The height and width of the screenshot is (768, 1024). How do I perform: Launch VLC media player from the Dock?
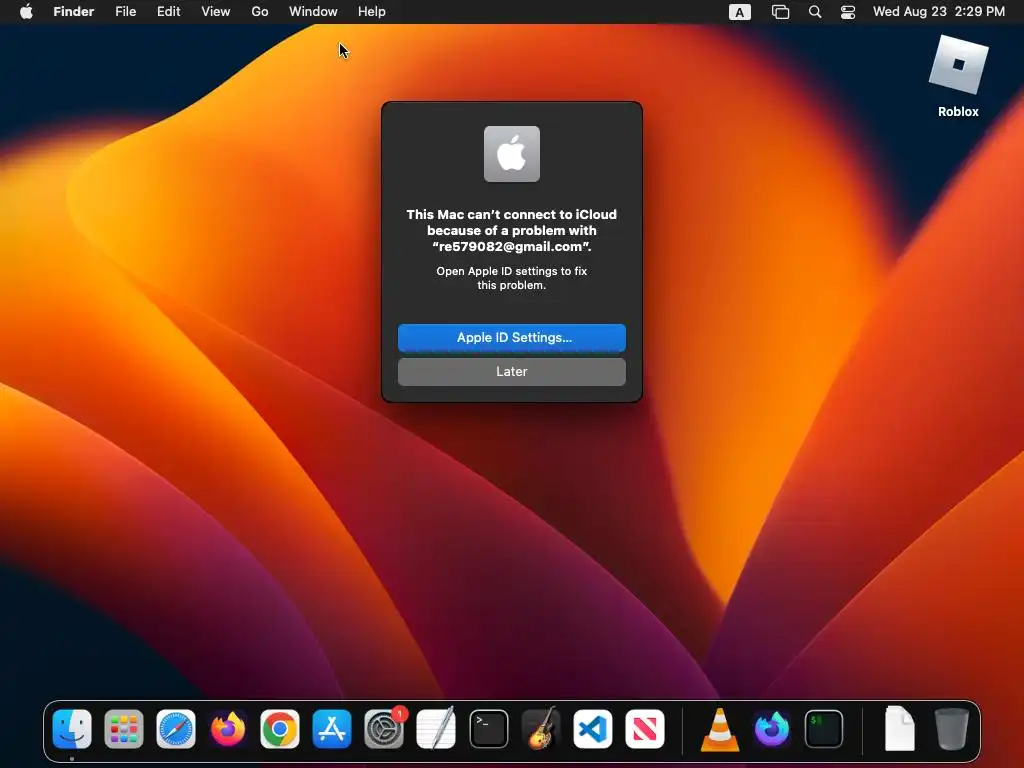(720, 729)
